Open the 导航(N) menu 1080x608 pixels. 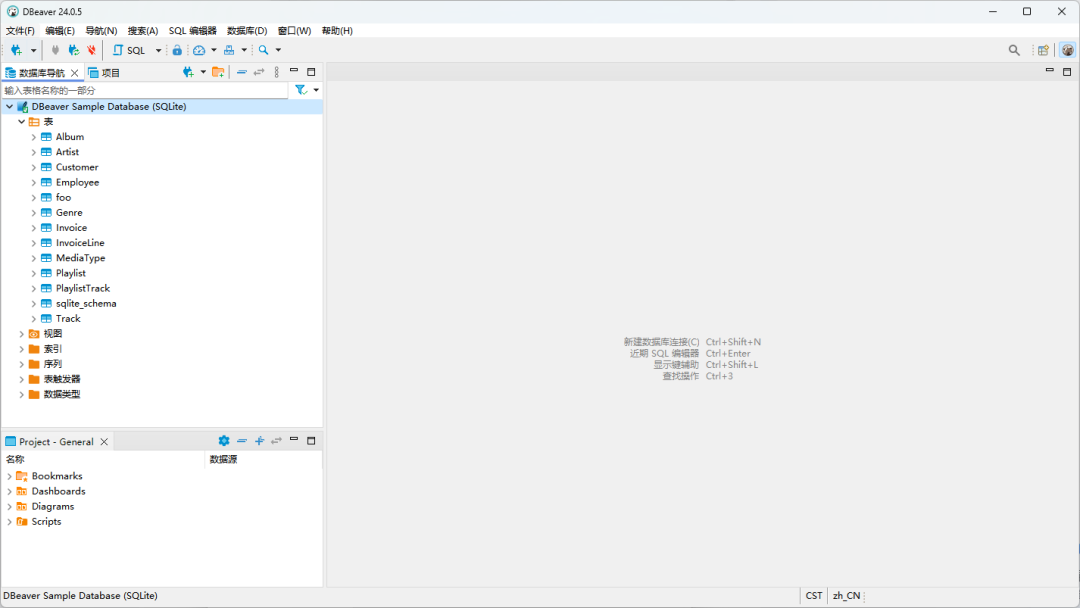coord(101,31)
